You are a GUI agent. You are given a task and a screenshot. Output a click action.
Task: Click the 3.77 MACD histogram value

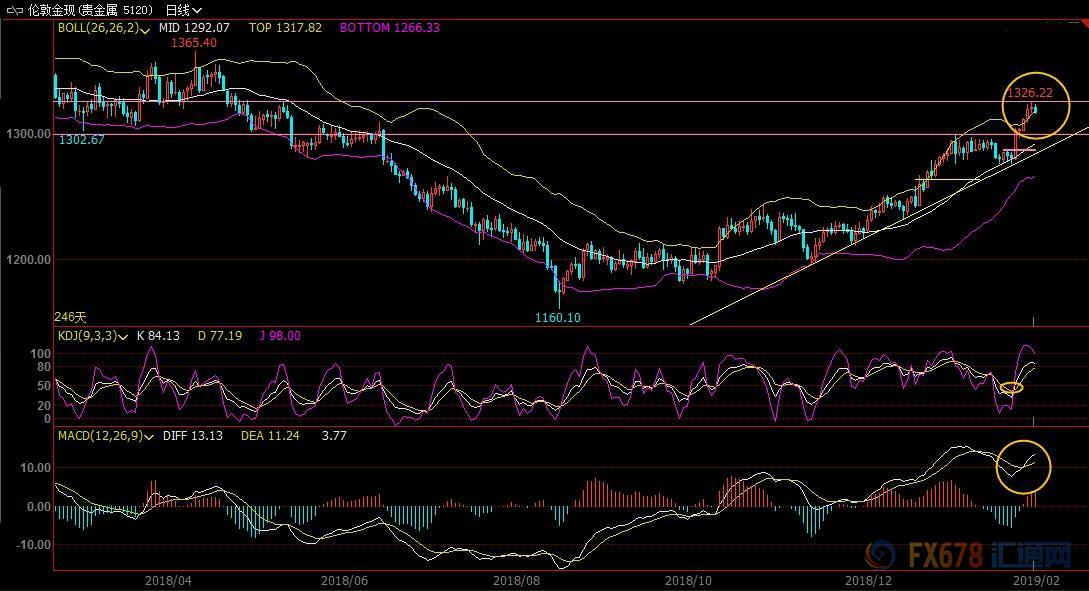click(x=334, y=435)
